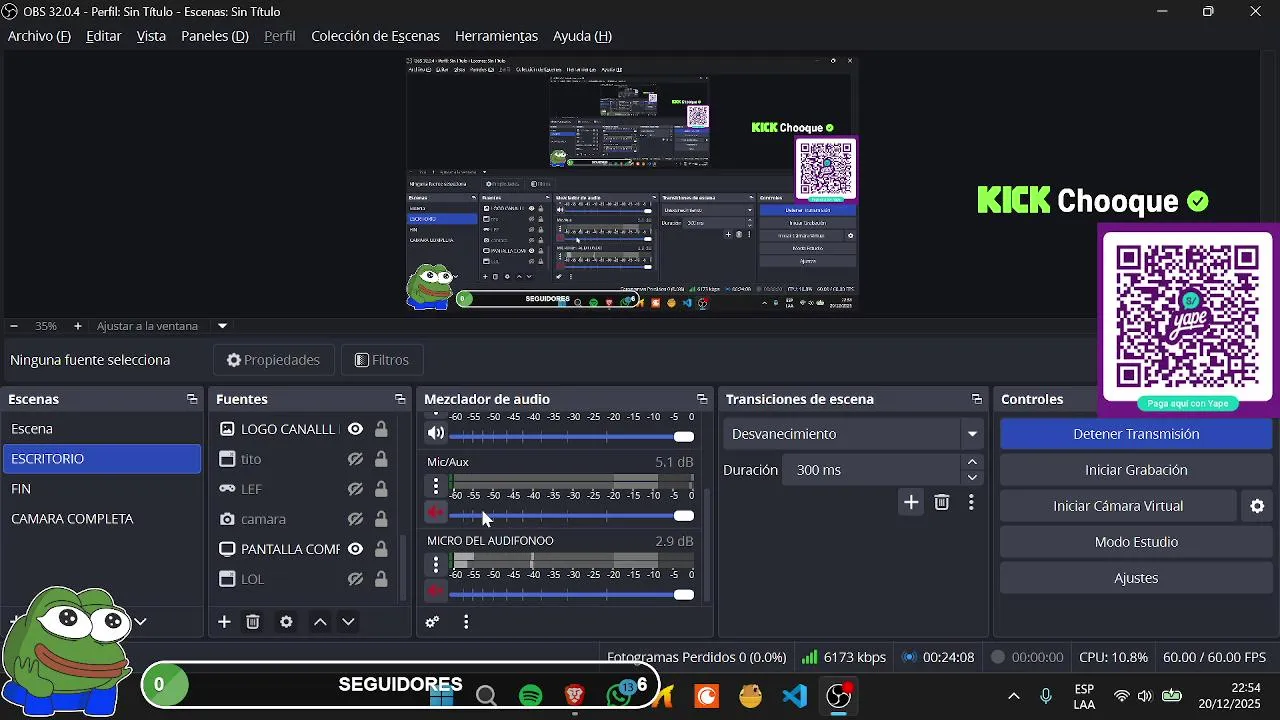Zoom out the preview with minus icon
The image size is (1280, 720).
tap(14, 326)
